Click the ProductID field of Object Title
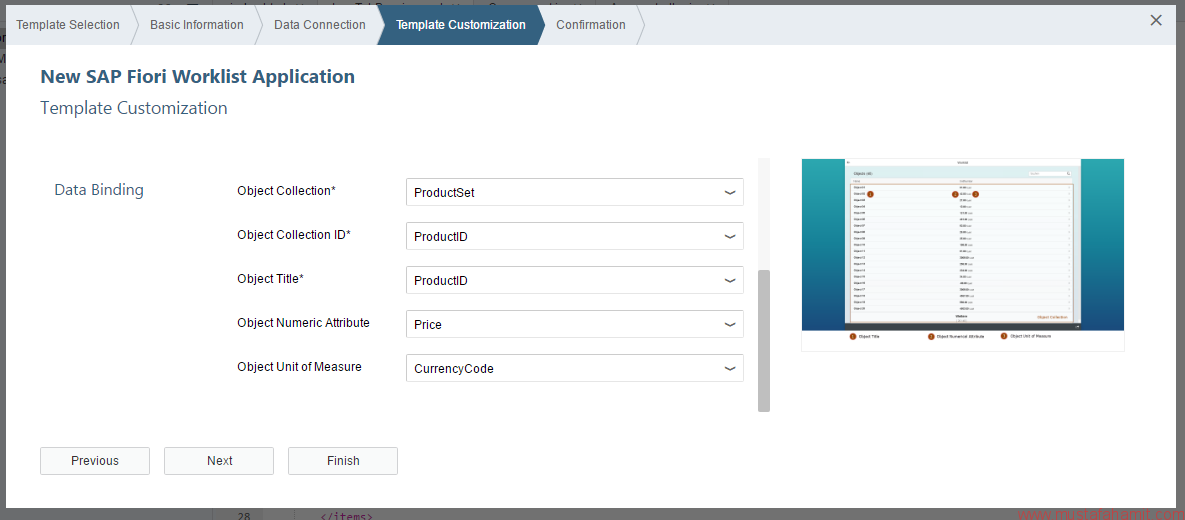1185x520 pixels. click(x=574, y=280)
